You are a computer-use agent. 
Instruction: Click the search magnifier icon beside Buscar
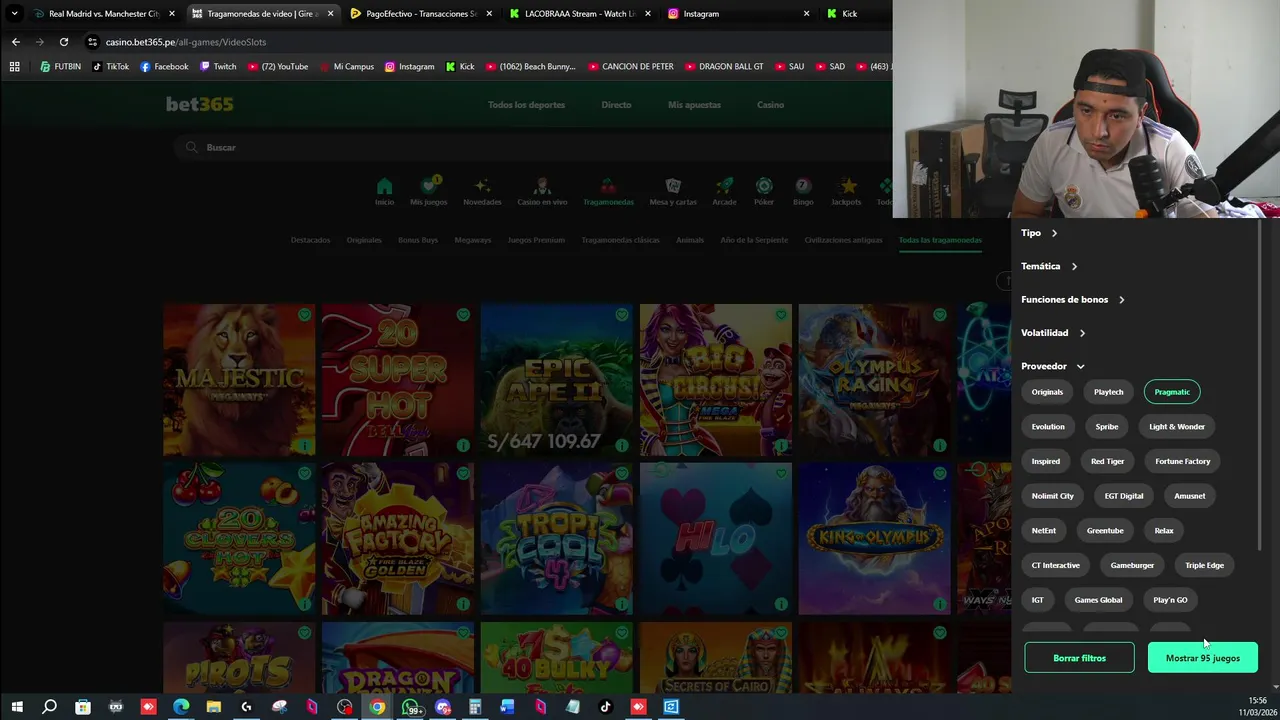click(x=191, y=147)
